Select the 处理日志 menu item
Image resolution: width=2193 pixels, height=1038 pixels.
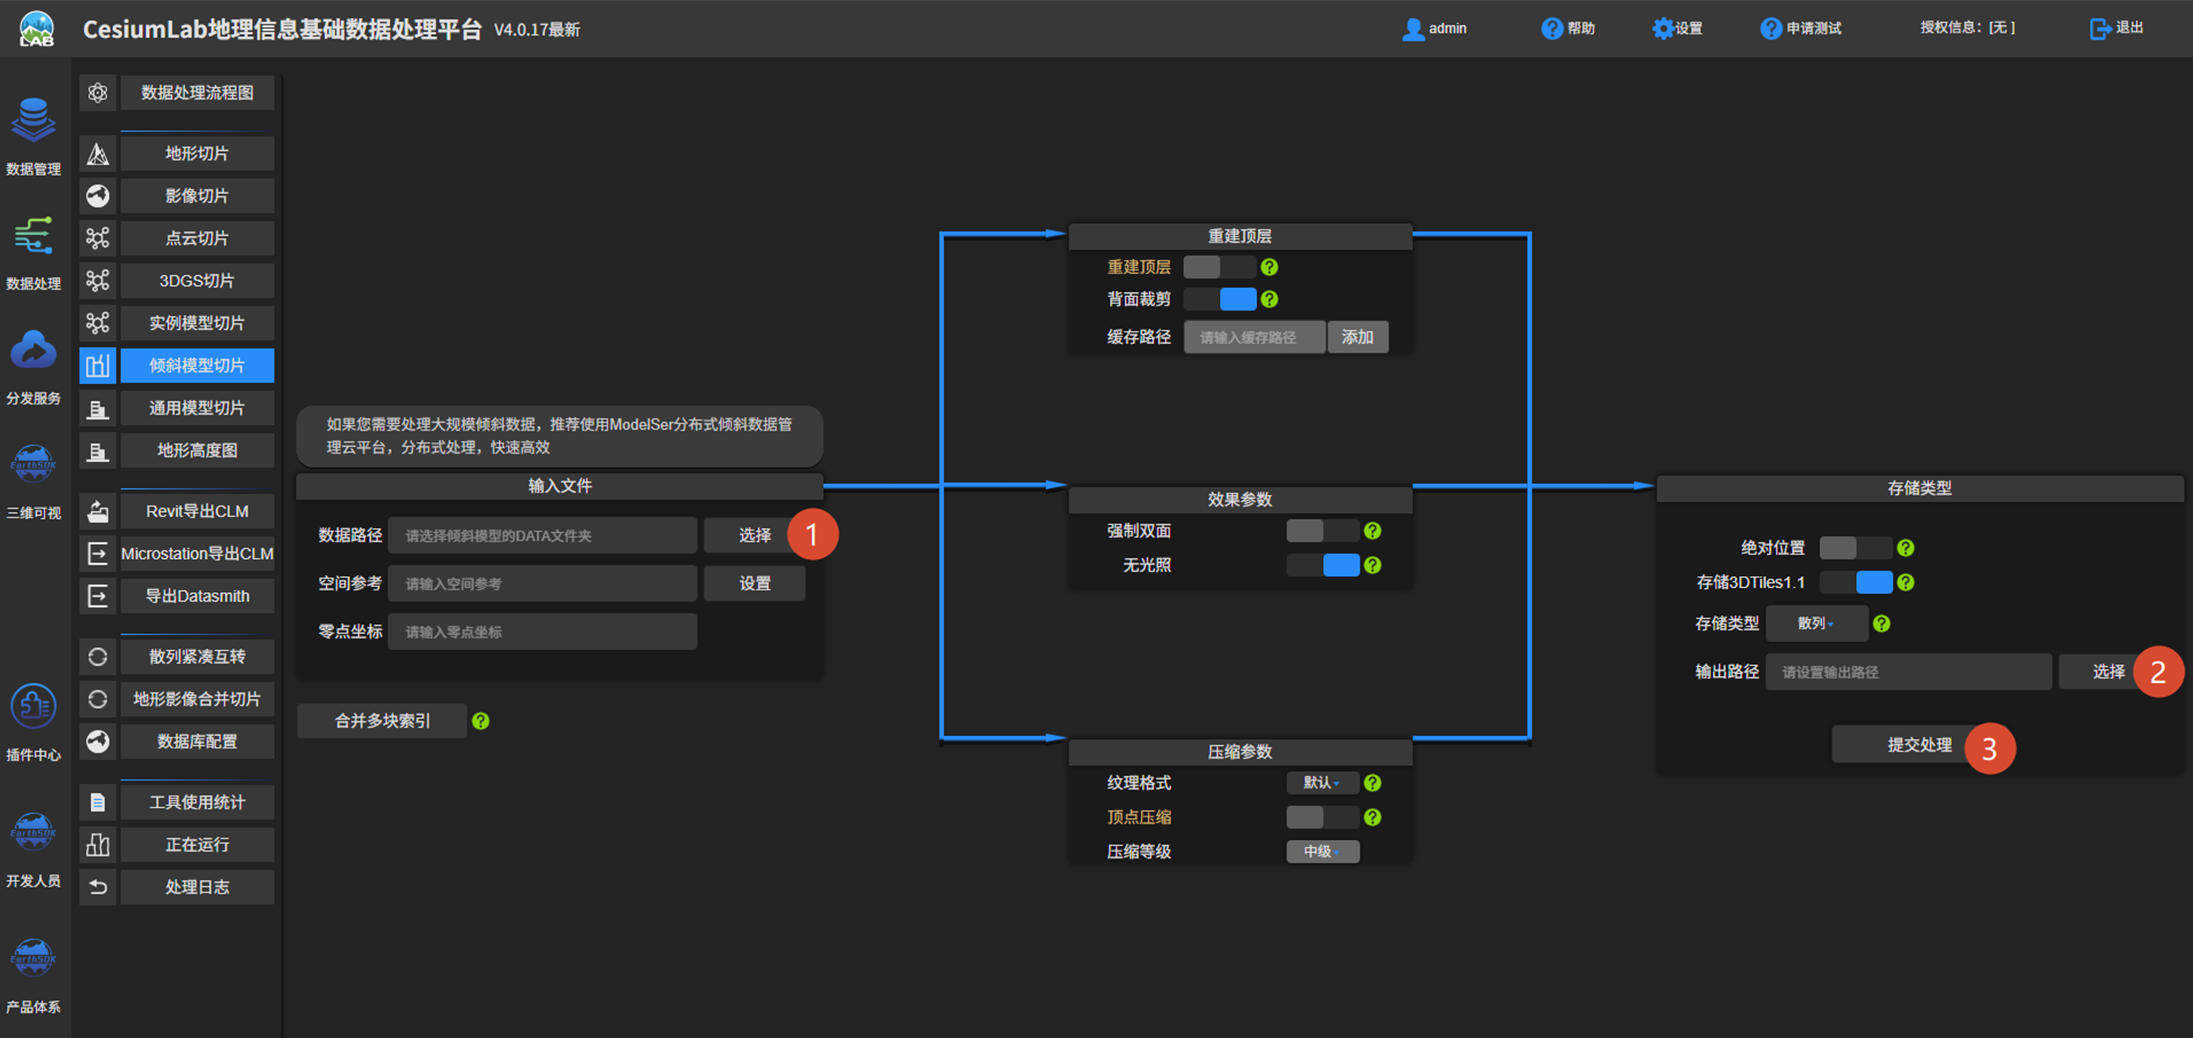197,887
